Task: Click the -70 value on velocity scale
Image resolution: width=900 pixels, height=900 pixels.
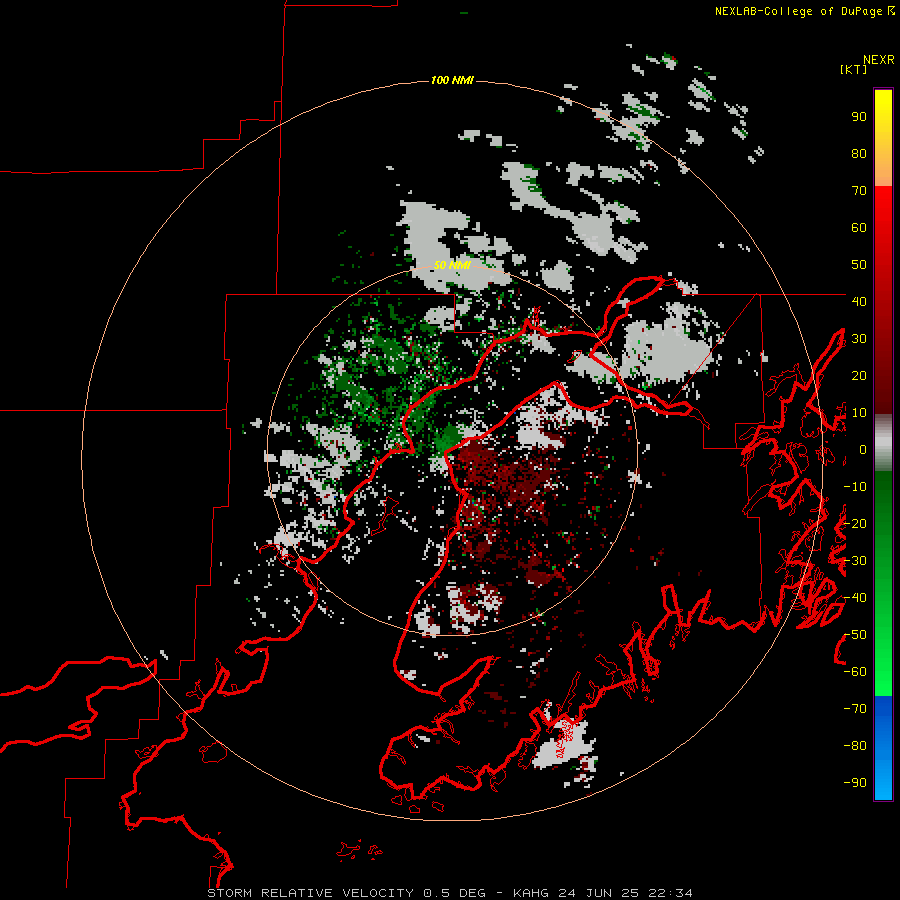Action: pos(855,709)
